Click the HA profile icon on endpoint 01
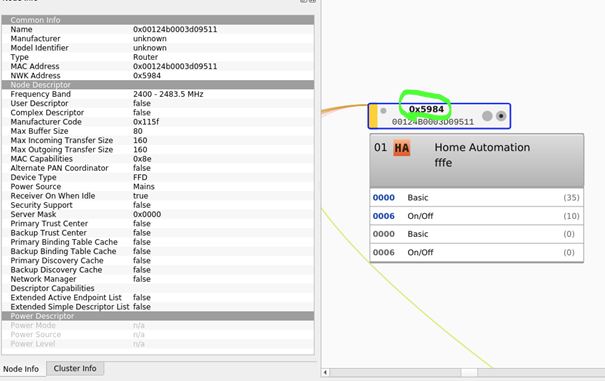Screen dimensions: 605x381 click(x=401, y=148)
